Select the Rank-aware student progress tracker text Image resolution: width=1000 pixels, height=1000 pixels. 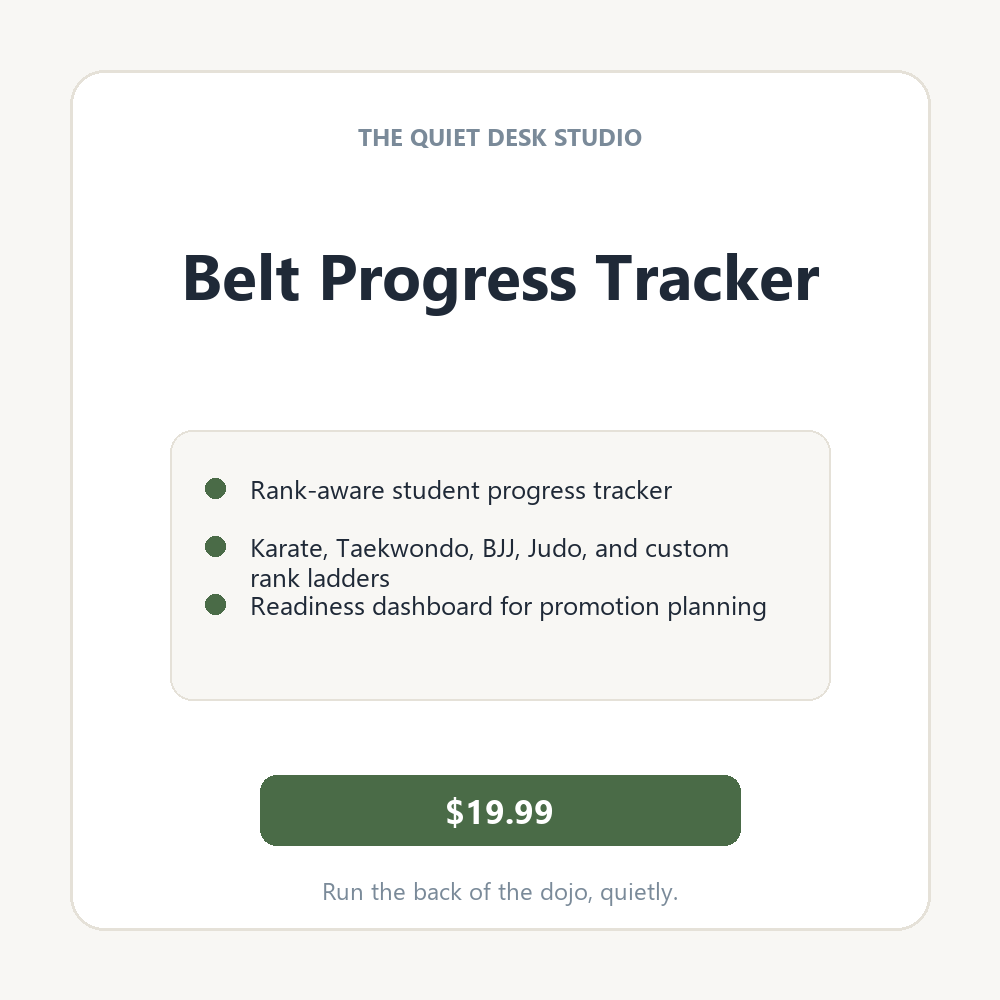[461, 490]
